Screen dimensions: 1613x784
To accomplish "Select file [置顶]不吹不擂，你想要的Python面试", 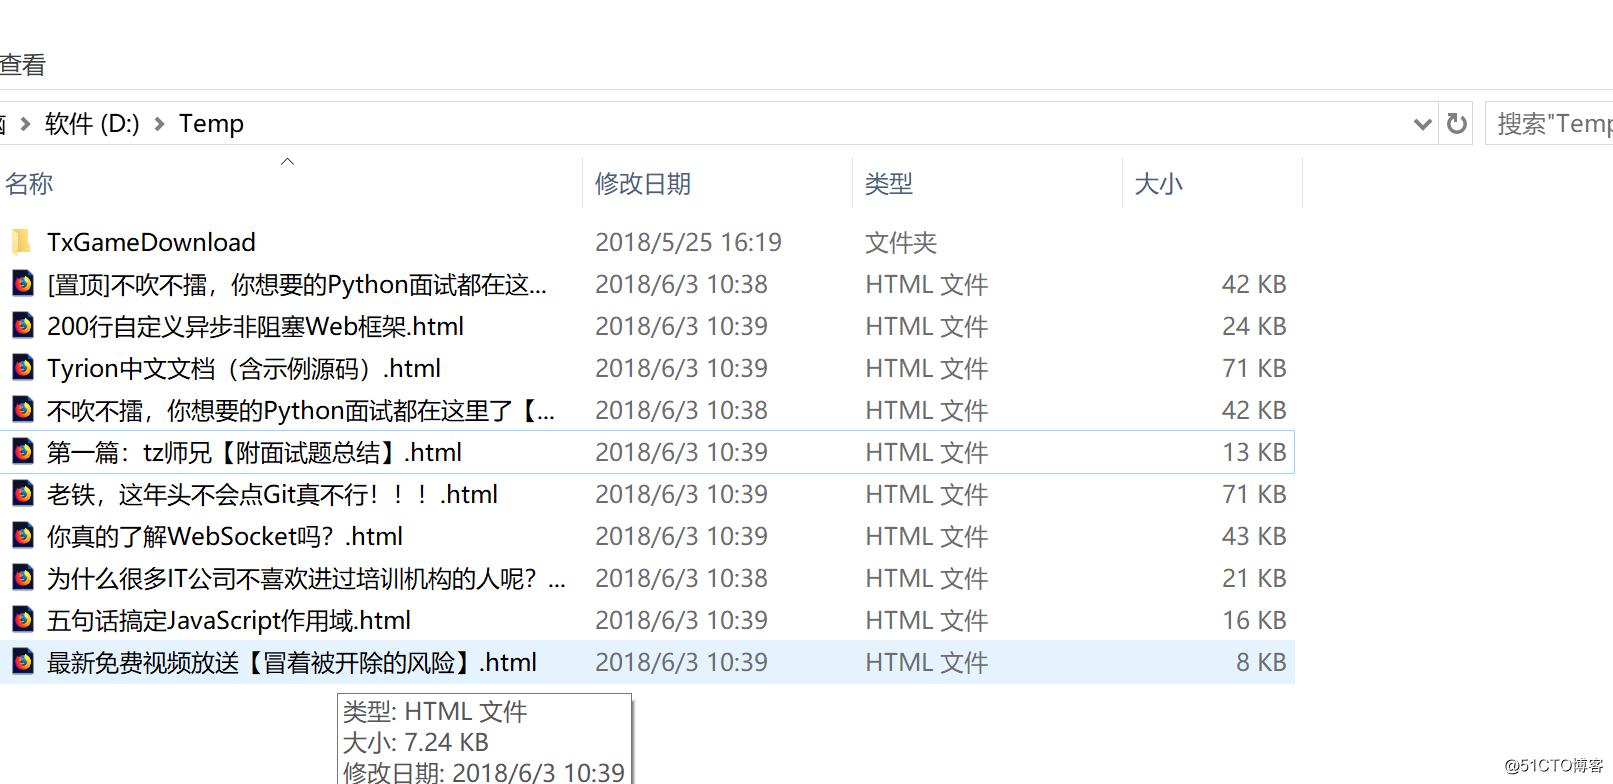I will point(297,285).
